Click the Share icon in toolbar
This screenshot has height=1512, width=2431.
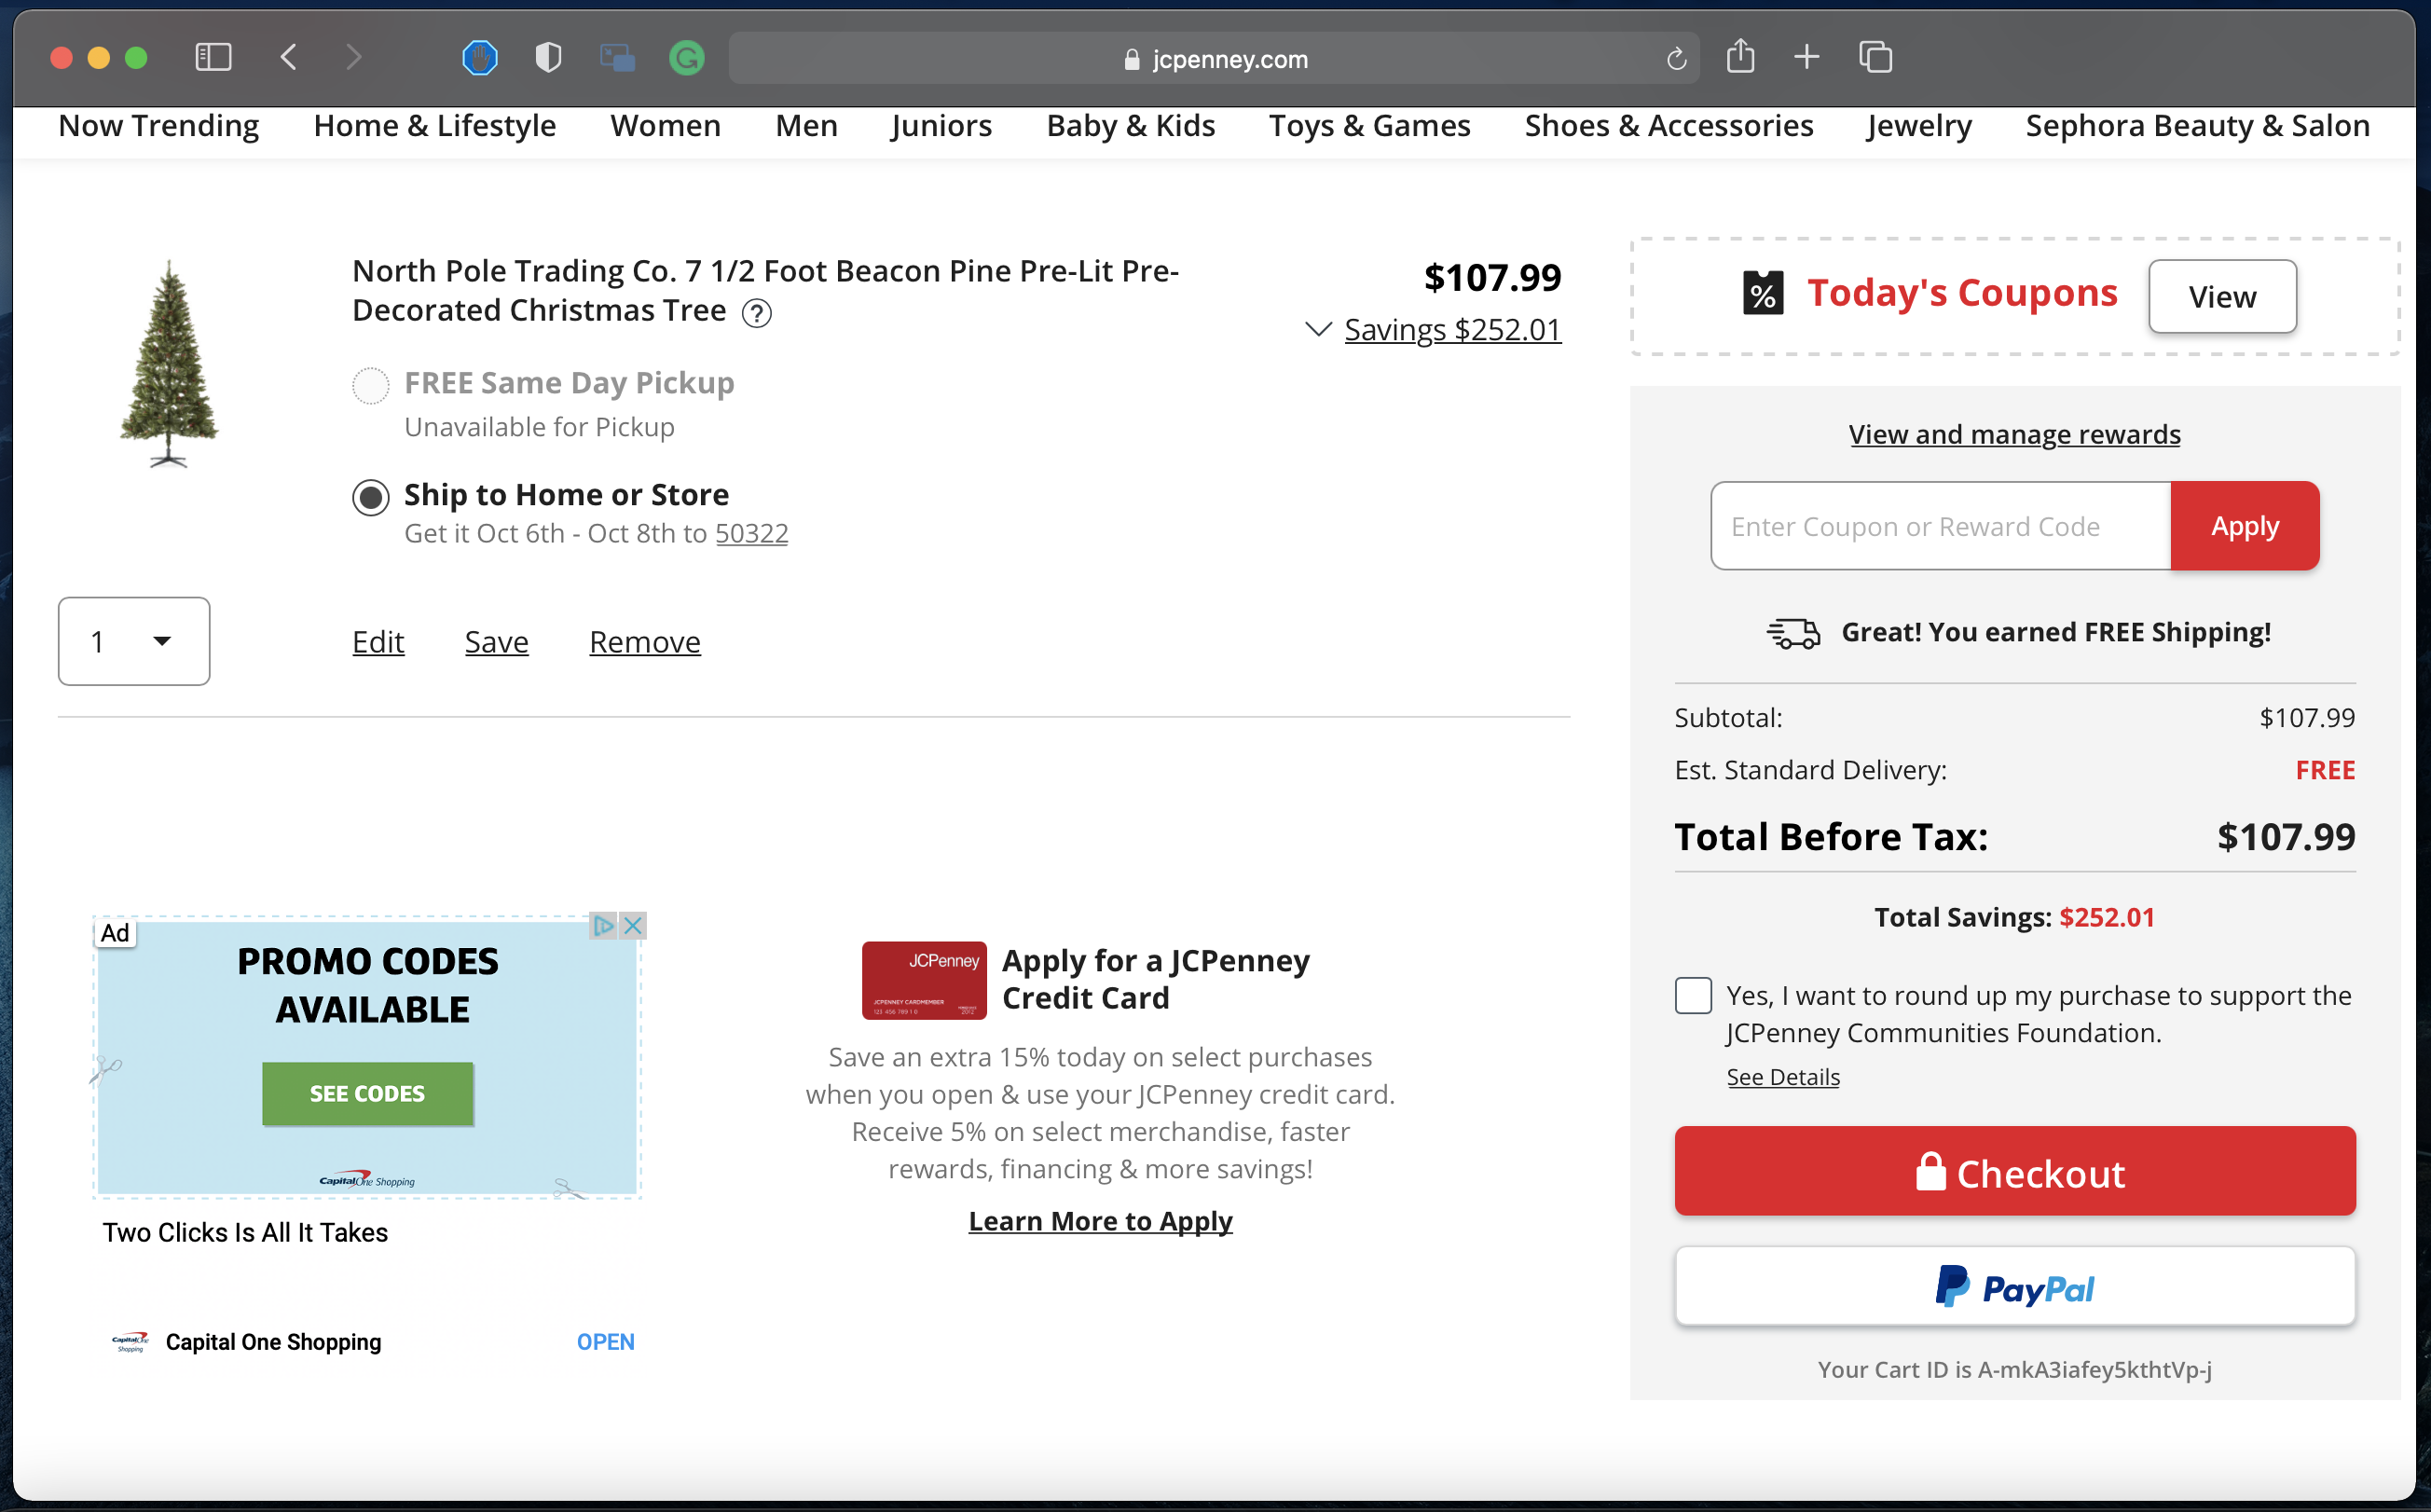click(1741, 56)
